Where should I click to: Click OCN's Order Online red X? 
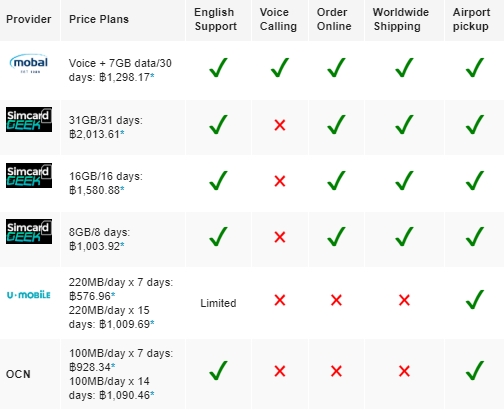tap(336, 371)
